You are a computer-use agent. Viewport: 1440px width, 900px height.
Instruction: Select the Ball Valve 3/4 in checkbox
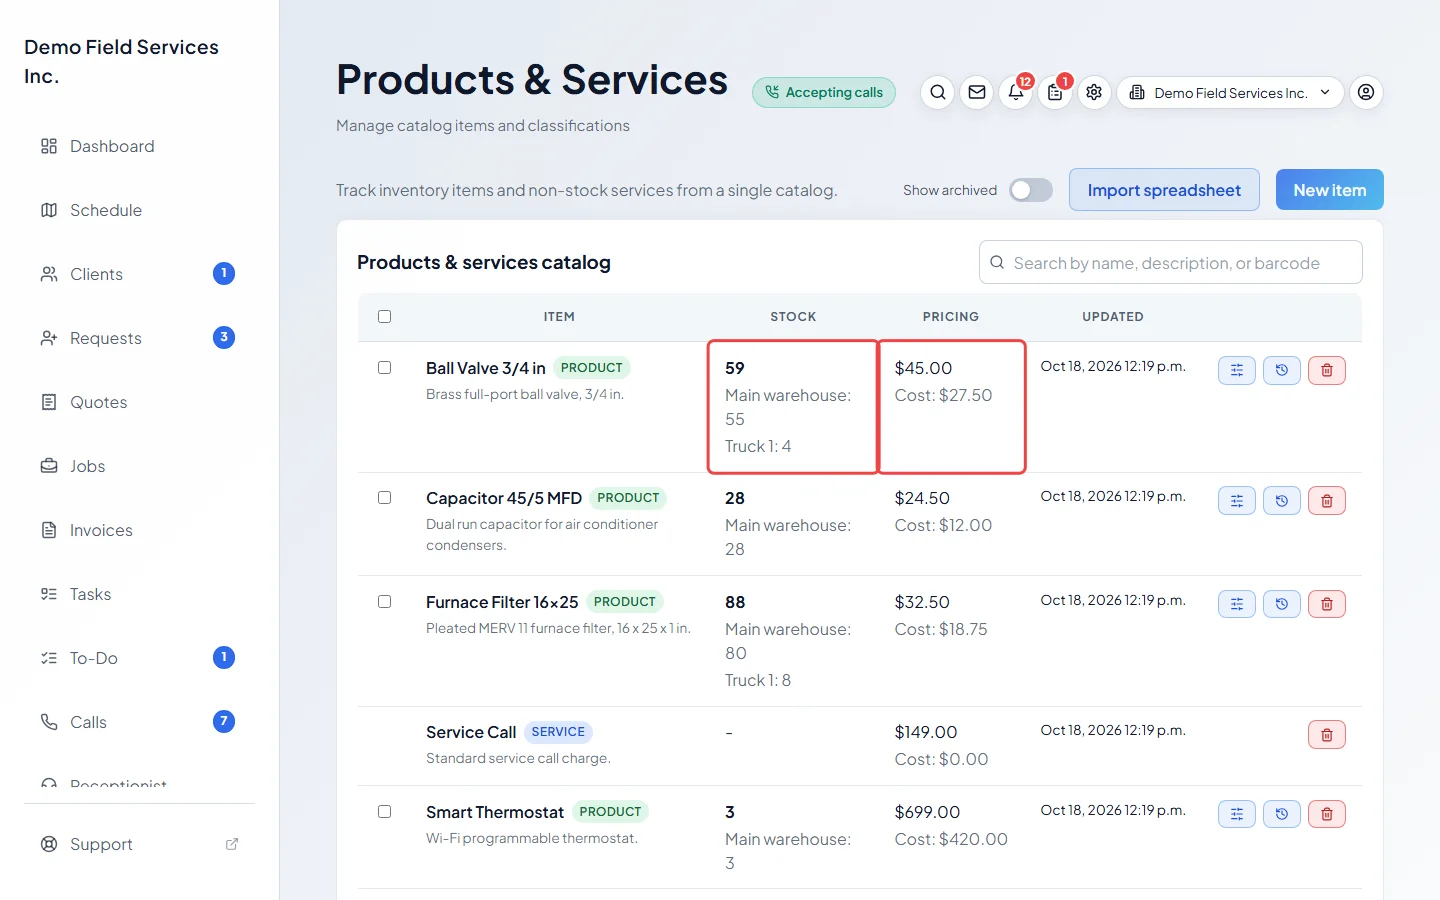[384, 368]
